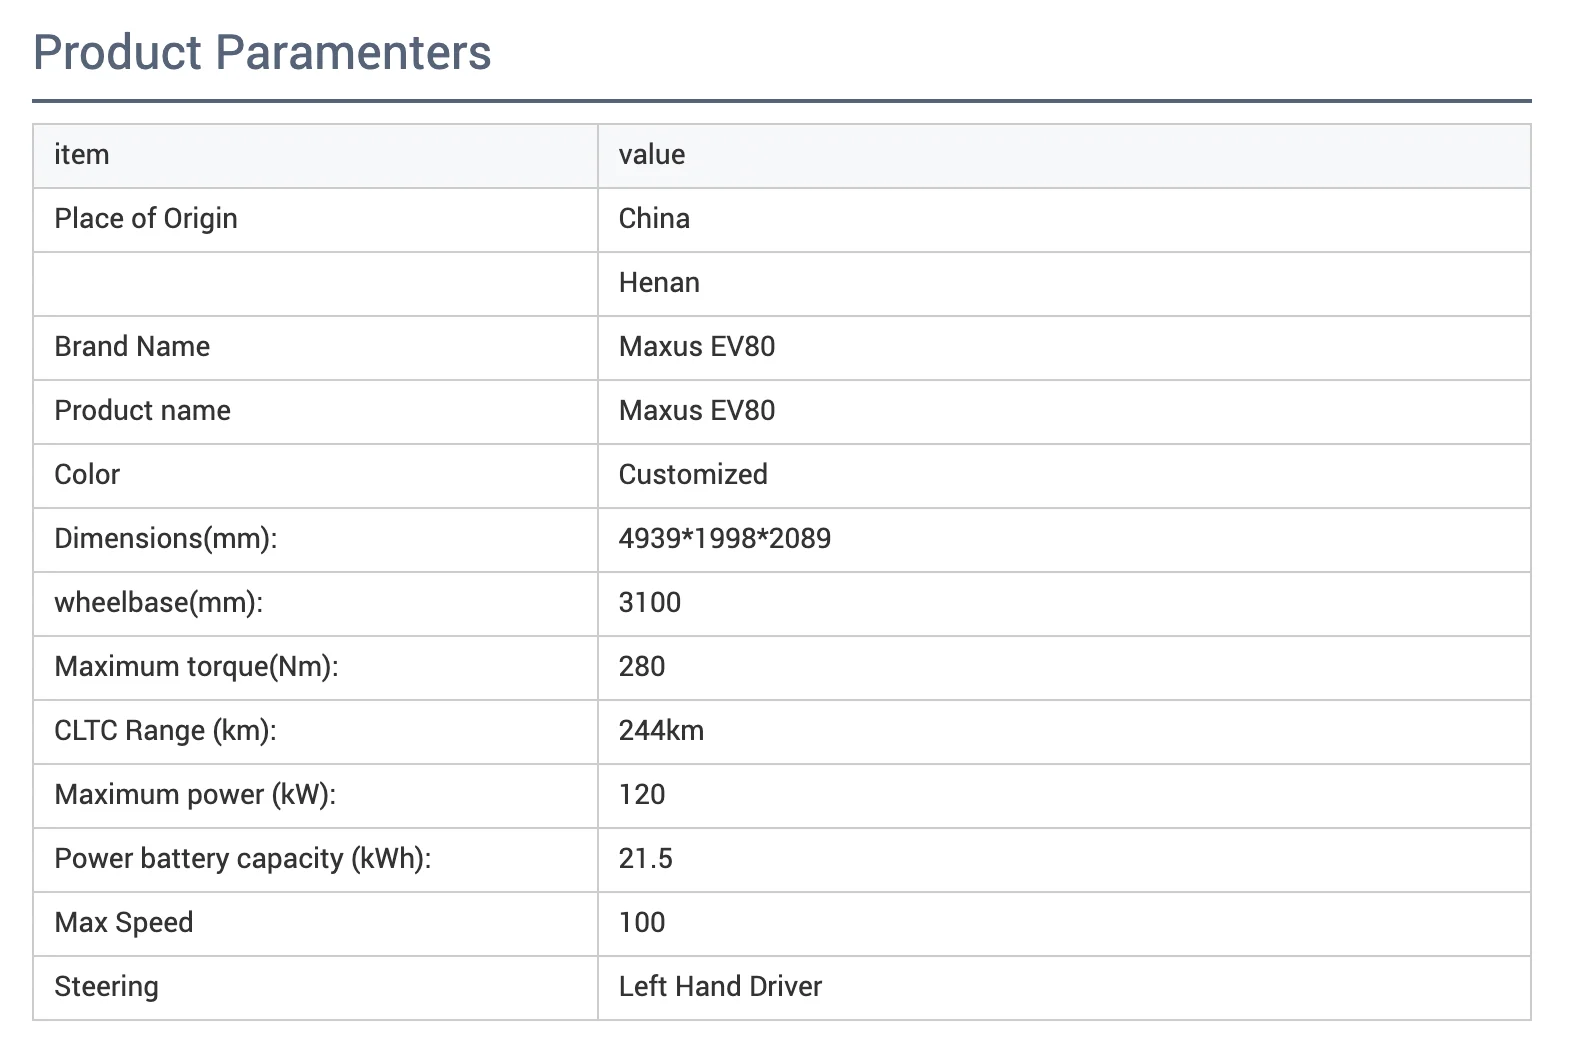Select the 'value' column header cell
Image resolution: width=1580 pixels, height=1038 pixels.
coord(652,155)
